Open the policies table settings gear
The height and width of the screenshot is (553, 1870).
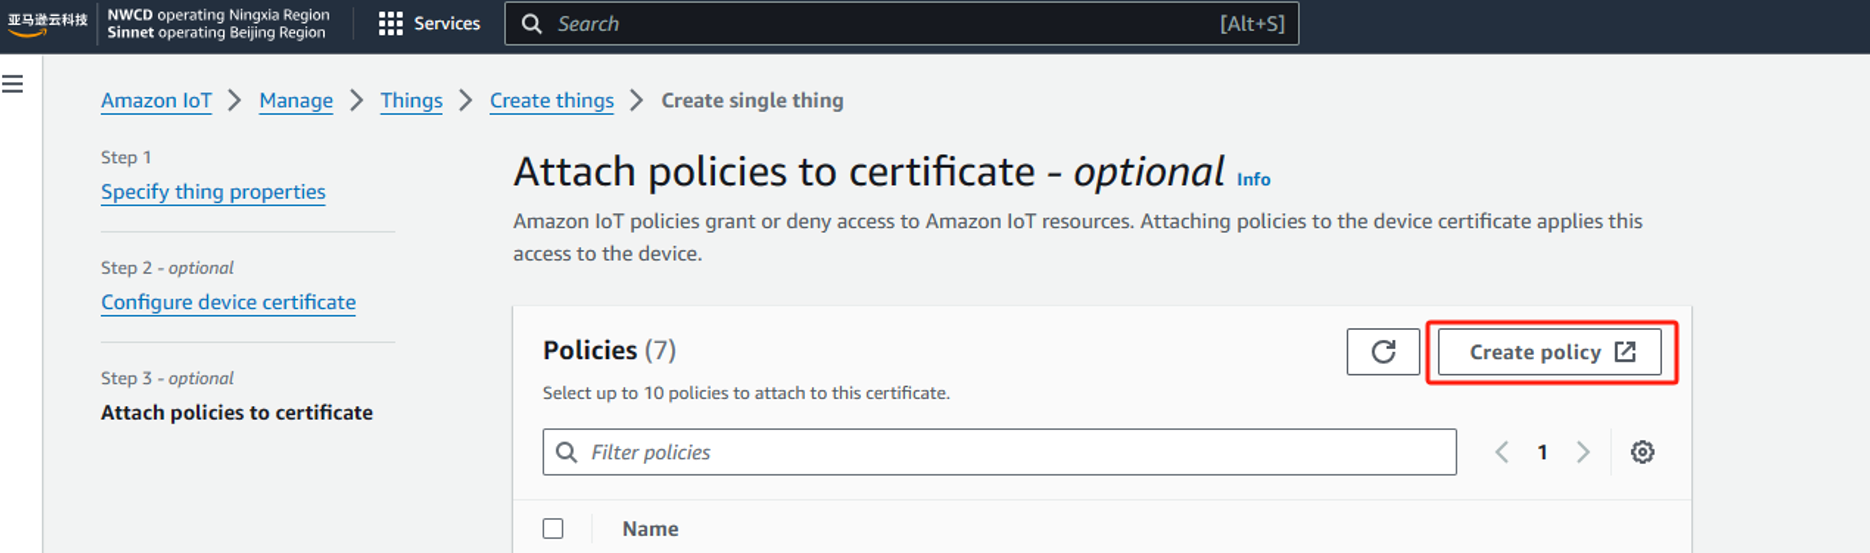click(1642, 452)
